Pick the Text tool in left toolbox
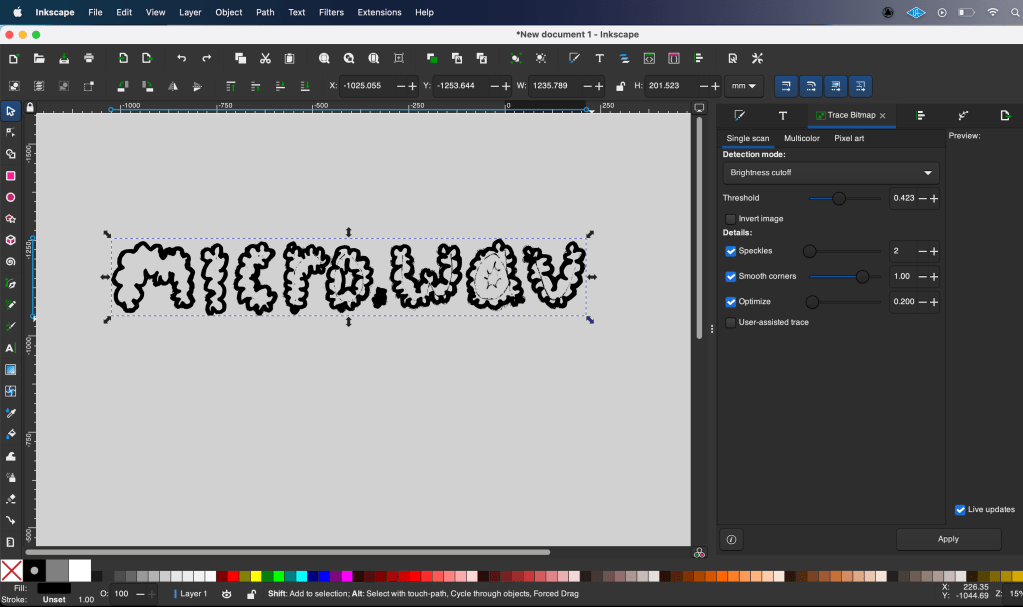 click(x=11, y=348)
